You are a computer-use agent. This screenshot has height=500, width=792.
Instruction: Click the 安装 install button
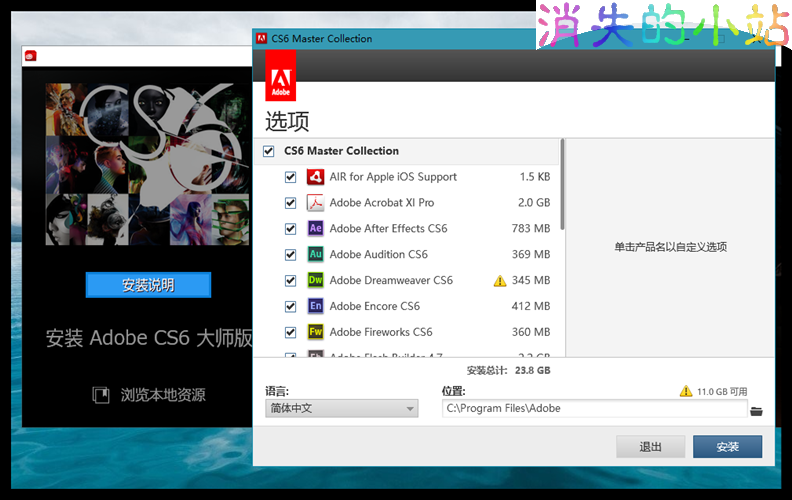click(x=727, y=446)
